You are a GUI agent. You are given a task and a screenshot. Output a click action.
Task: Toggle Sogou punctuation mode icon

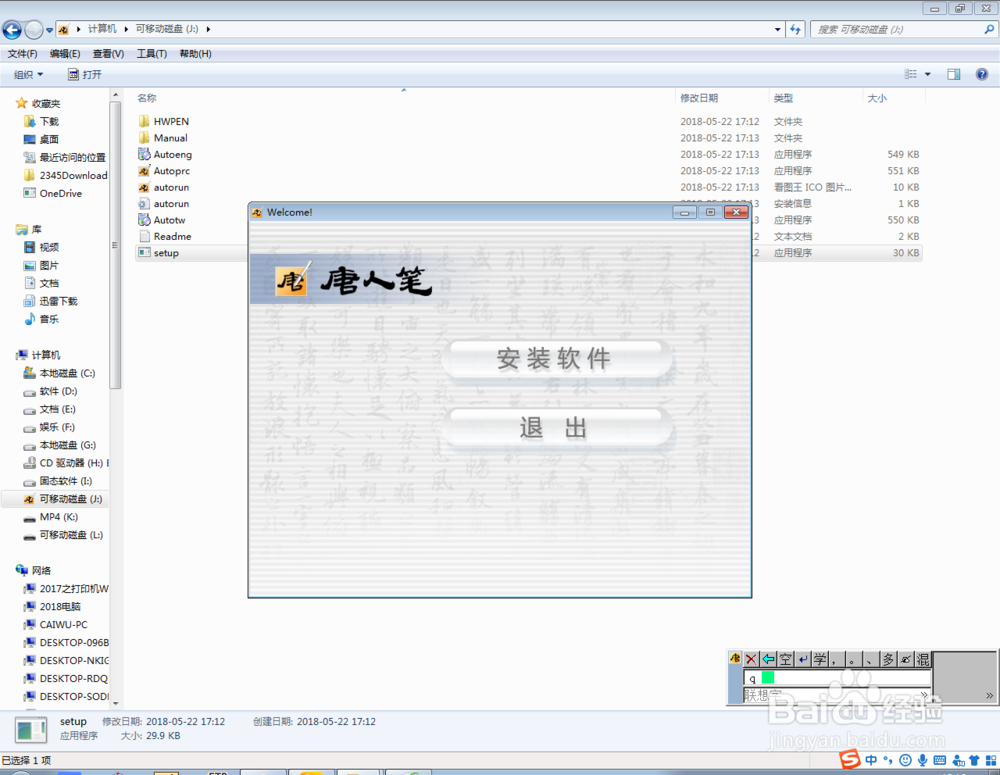pos(888,760)
